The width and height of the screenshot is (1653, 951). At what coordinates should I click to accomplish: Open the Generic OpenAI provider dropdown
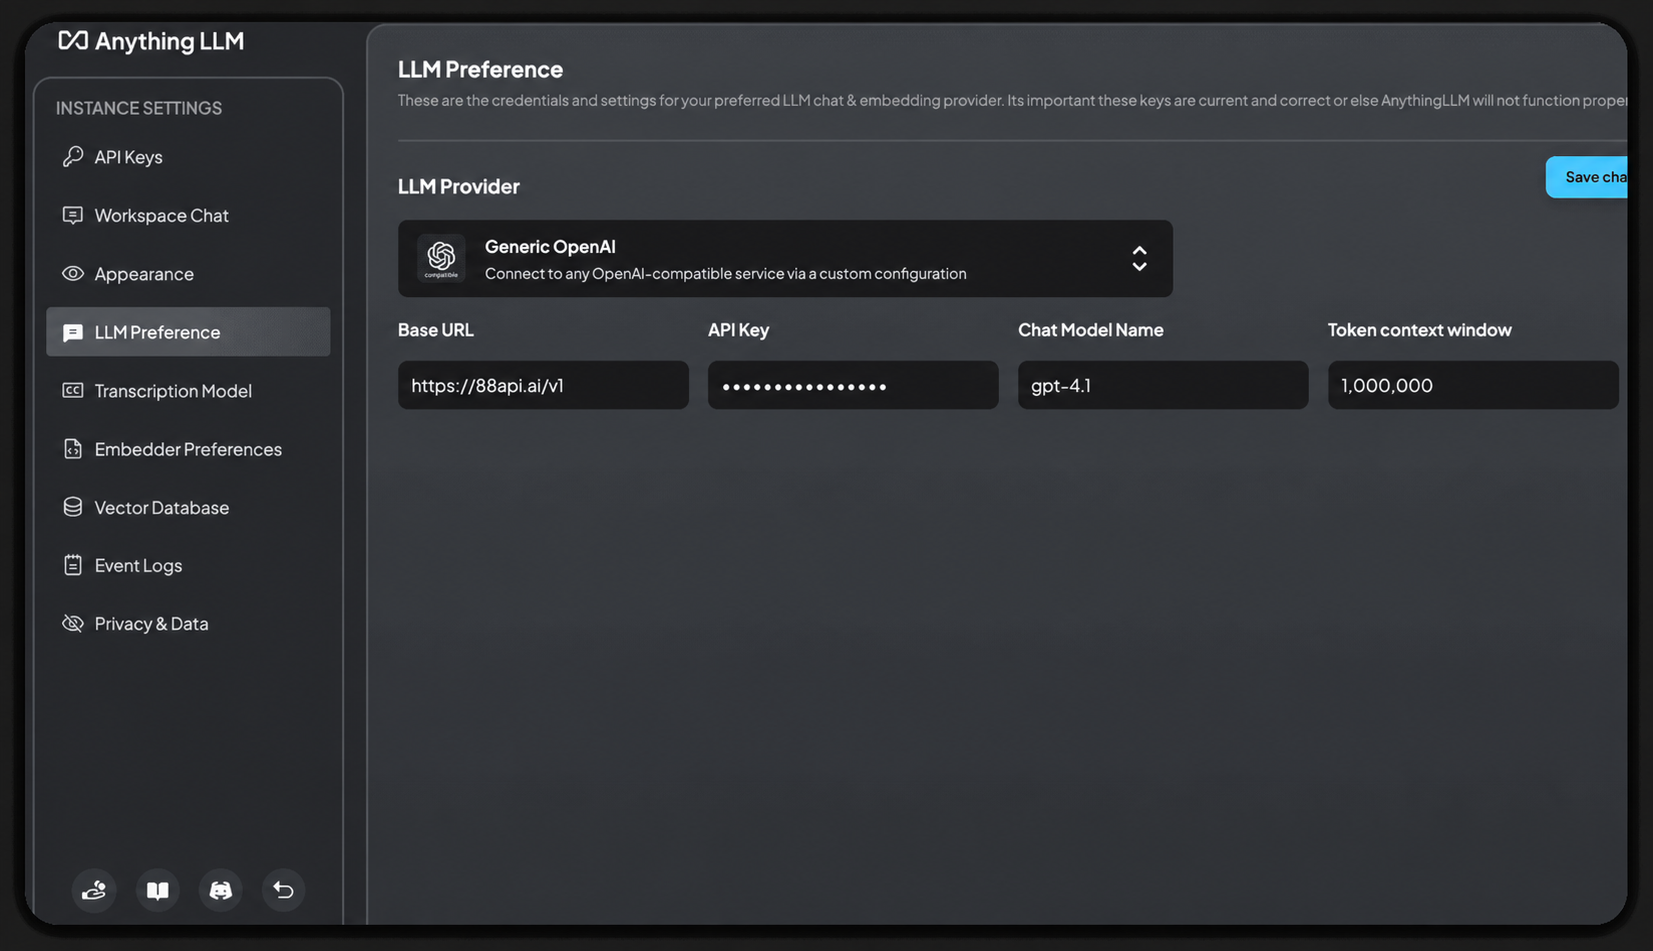click(x=785, y=258)
